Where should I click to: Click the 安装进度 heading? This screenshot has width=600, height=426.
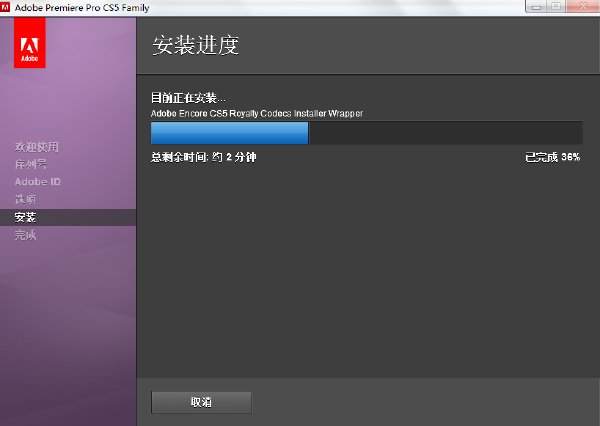(x=196, y=45)
